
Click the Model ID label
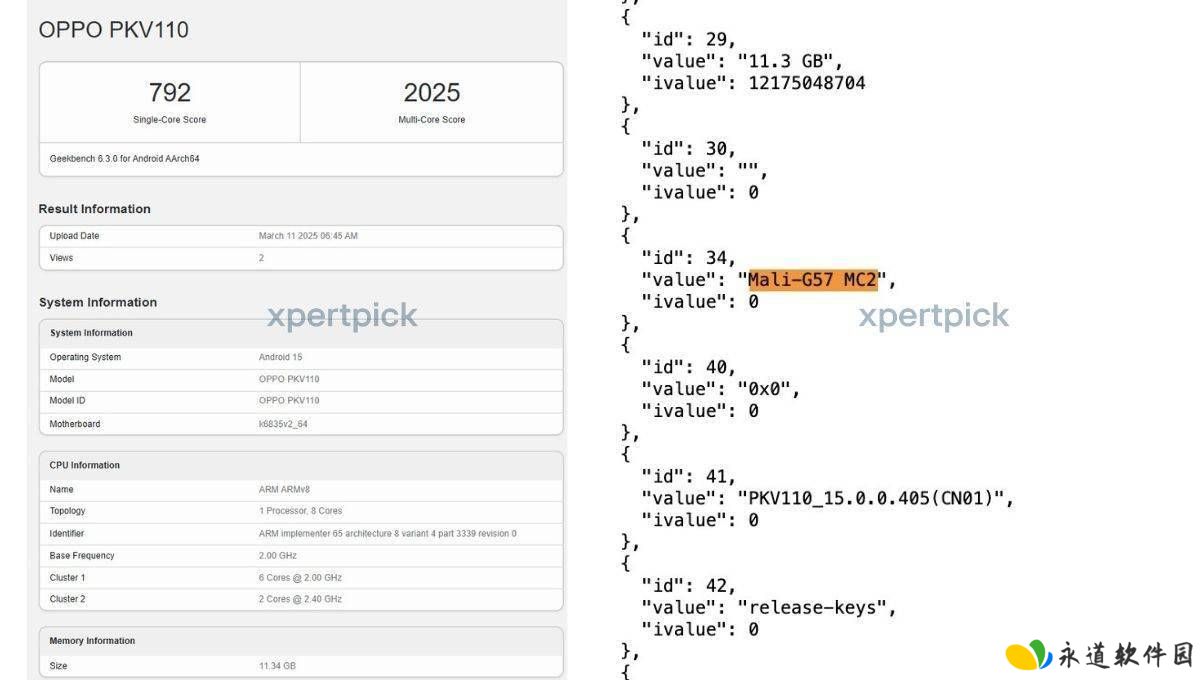click(x=67, y=400)
